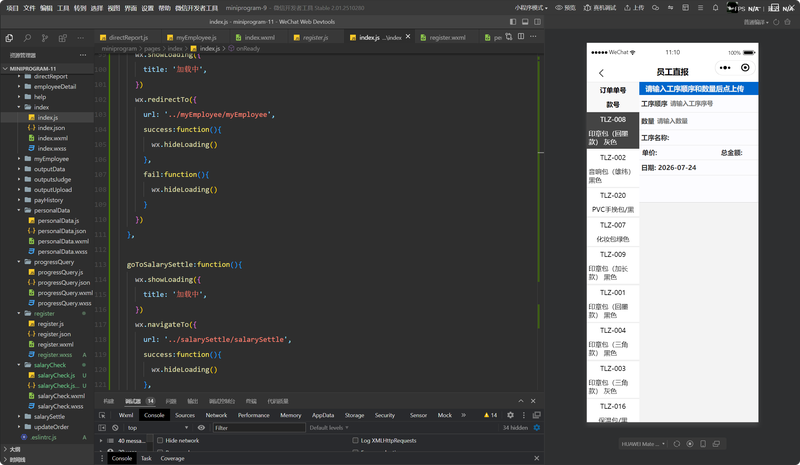
Task: Open the 文件 menu
Action: (29, 8)
